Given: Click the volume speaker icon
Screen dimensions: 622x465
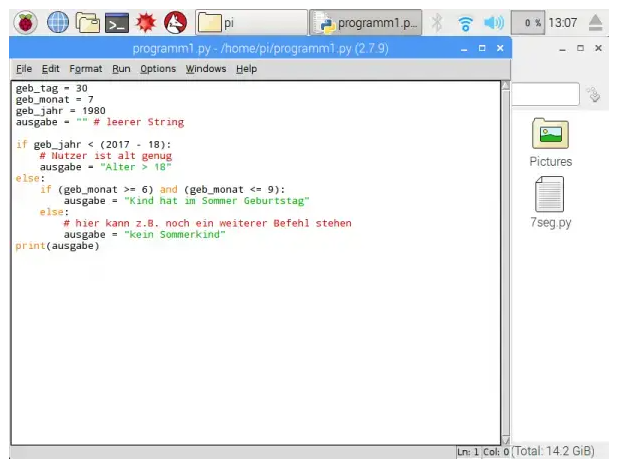Looking at the screenshot, I should point(494,23).
